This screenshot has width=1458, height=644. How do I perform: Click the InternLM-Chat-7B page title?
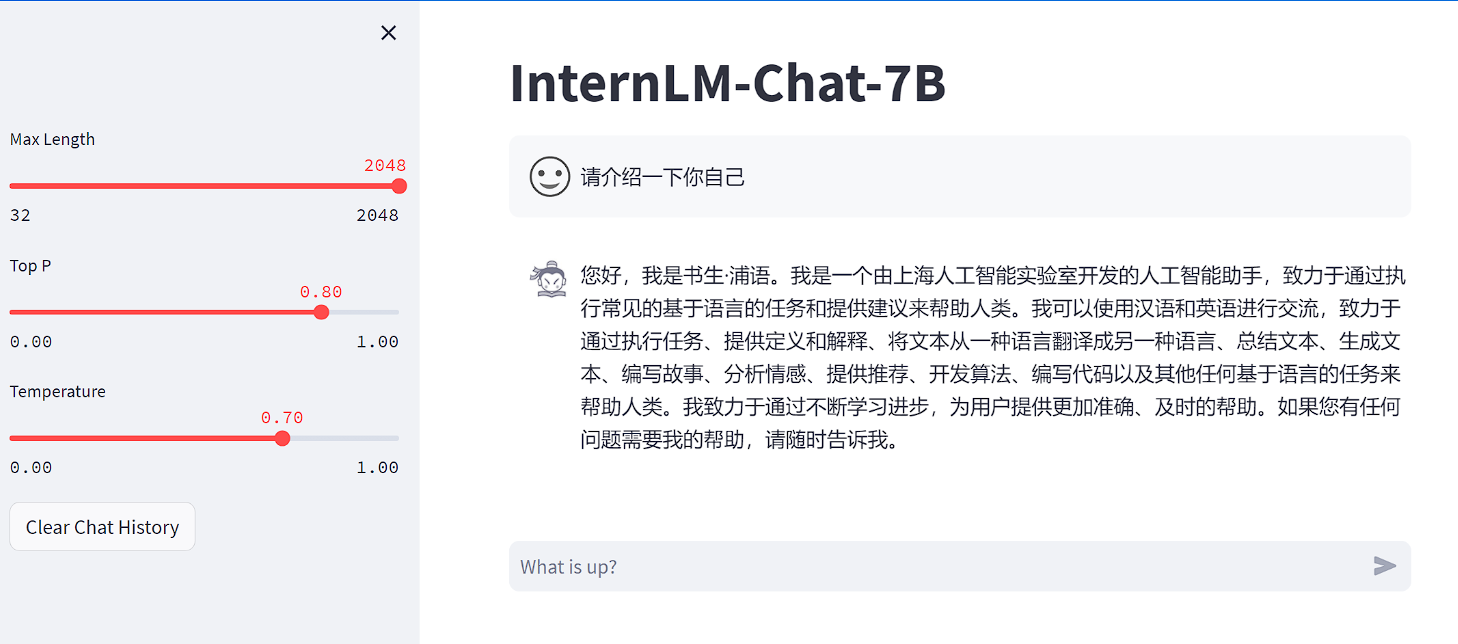point(727,83)
